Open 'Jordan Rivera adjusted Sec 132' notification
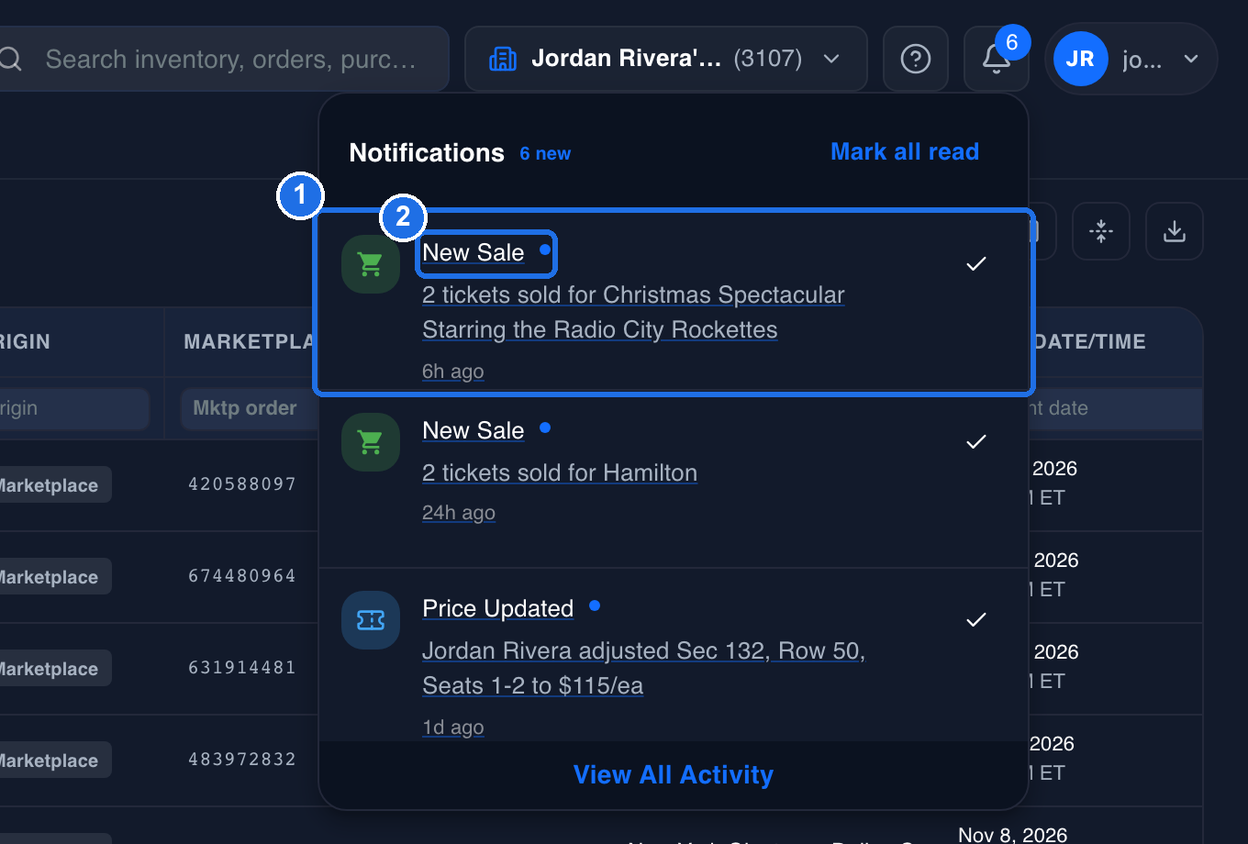Screen dimensions: 1248x844 coord(643,668)
